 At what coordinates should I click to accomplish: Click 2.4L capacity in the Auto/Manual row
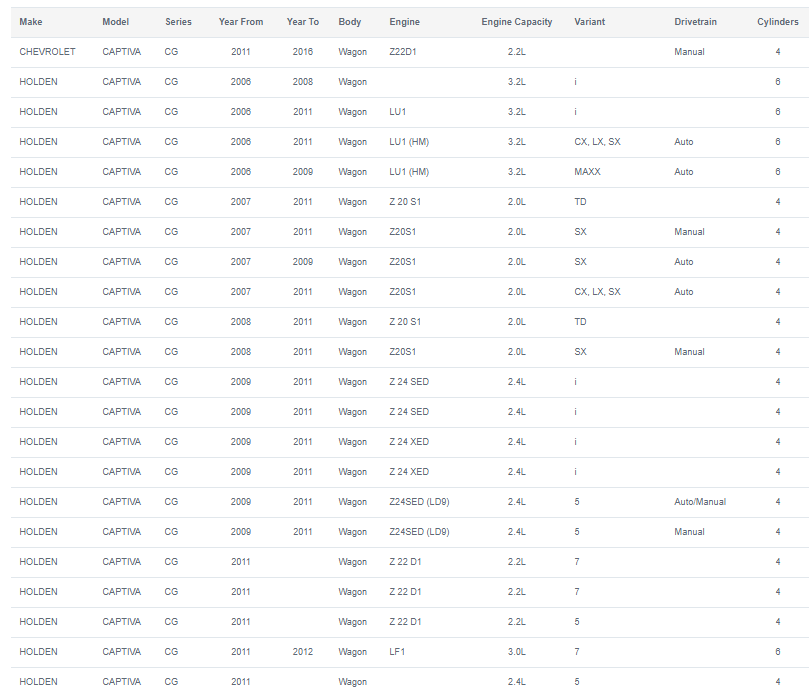(x=516, y=501)
